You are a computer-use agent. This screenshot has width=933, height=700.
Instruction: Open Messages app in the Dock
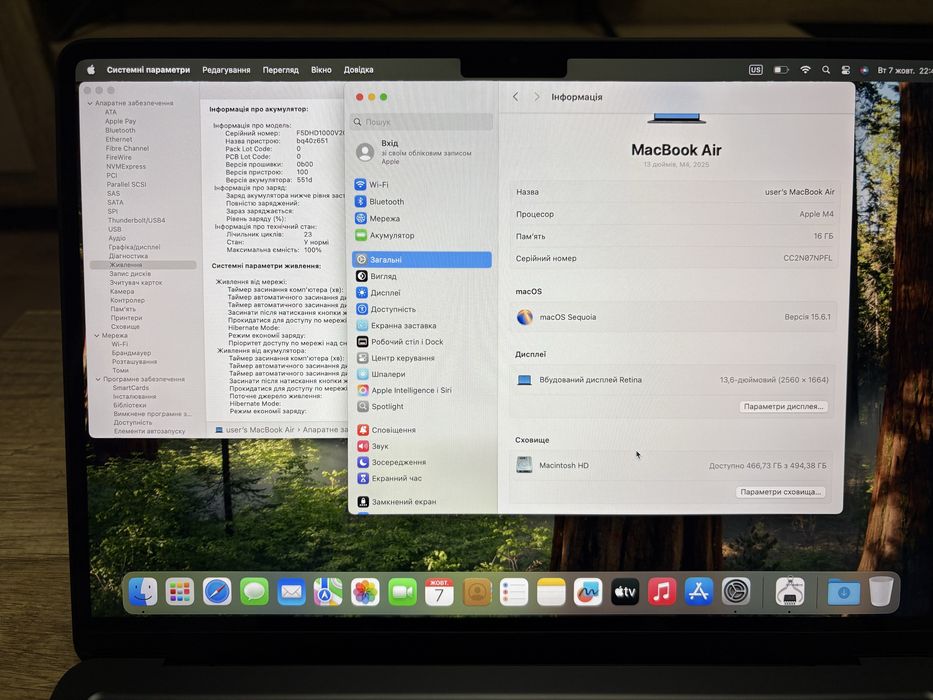coord(254,592)
